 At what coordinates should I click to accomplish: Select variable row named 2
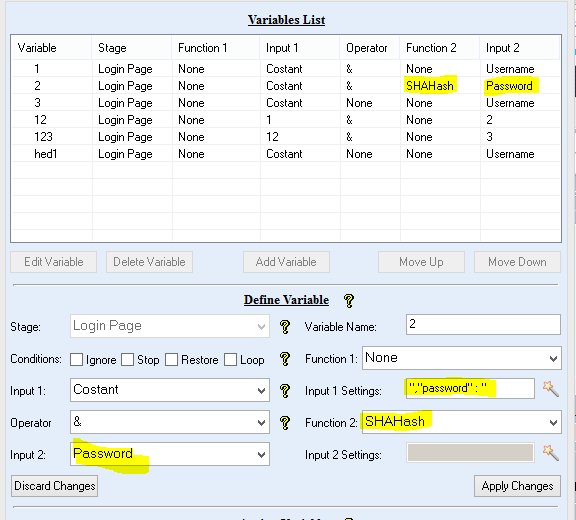pyautogui.click(x=286, y=86)
